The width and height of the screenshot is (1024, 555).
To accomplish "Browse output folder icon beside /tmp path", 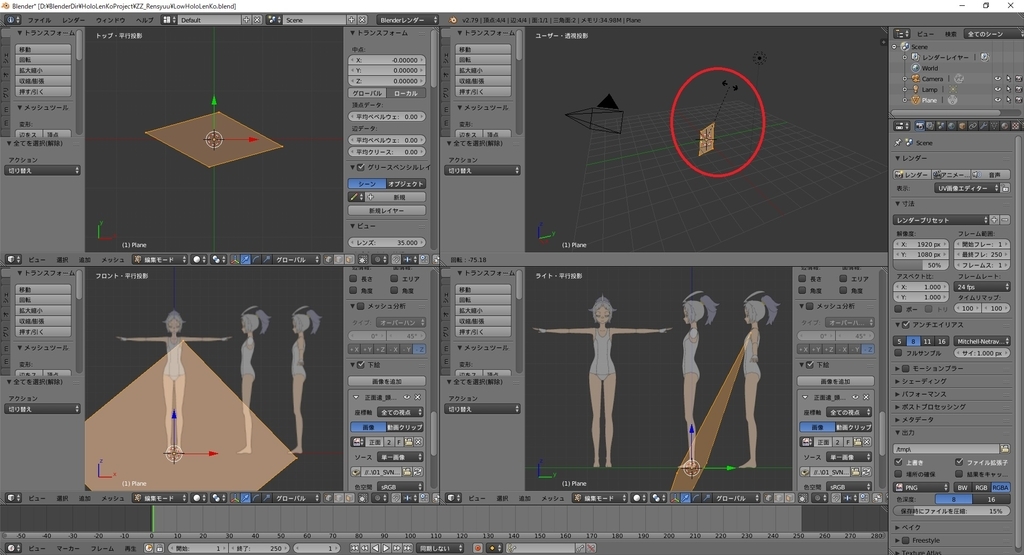I will (1004, 449).
